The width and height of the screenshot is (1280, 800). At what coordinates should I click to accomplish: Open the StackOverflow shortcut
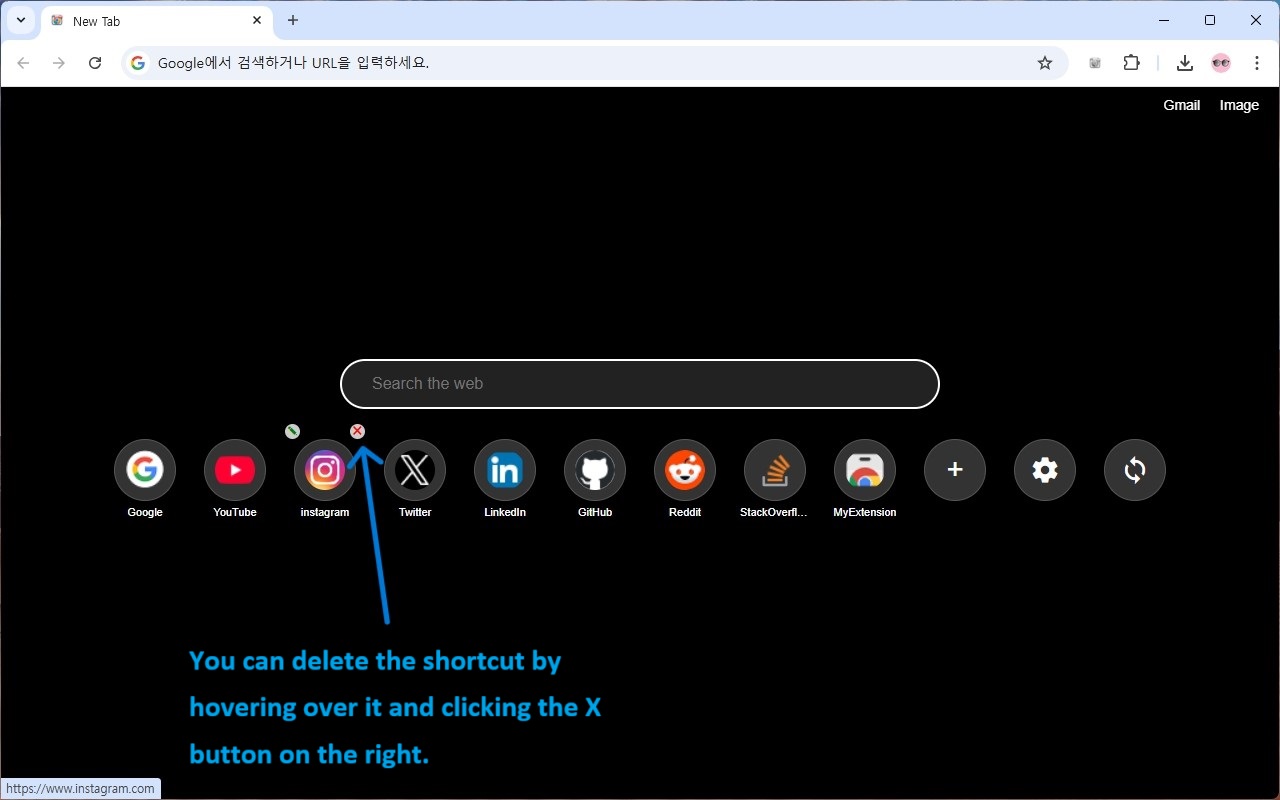pyautogui.click(x=775, y=470)
